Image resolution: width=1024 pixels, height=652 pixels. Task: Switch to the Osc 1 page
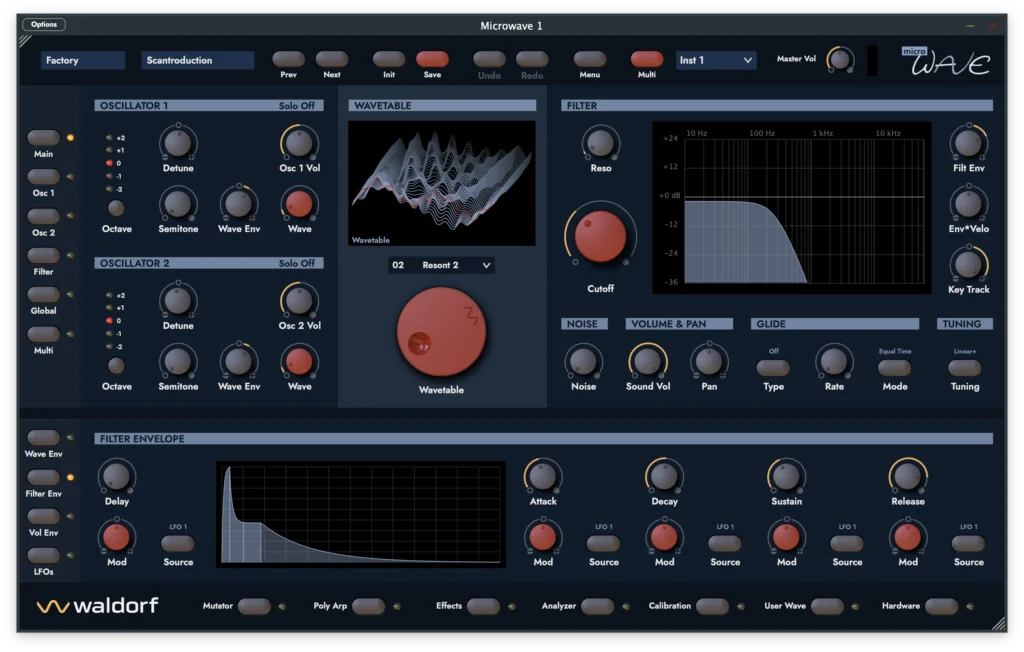[x=43, y=176]
